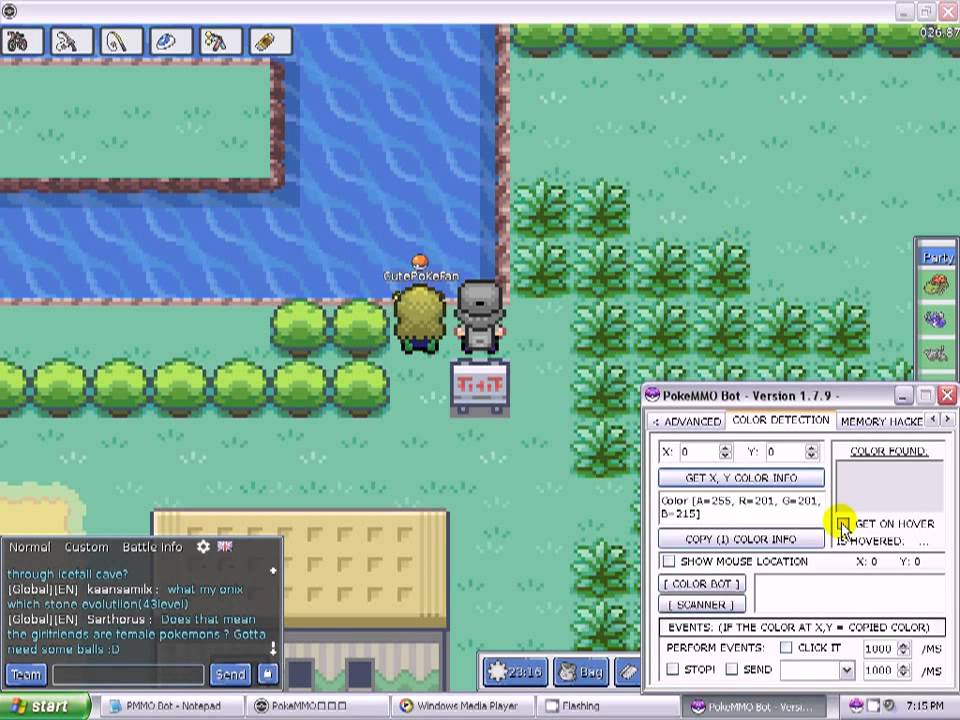Switch chat to the Custom tab
Image resolution: width=960 pixels, height=720 pixels.
coord(86,547)
